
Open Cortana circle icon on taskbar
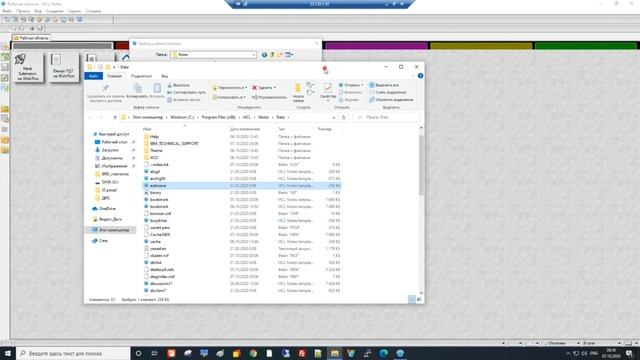click(x=138, y=353)
